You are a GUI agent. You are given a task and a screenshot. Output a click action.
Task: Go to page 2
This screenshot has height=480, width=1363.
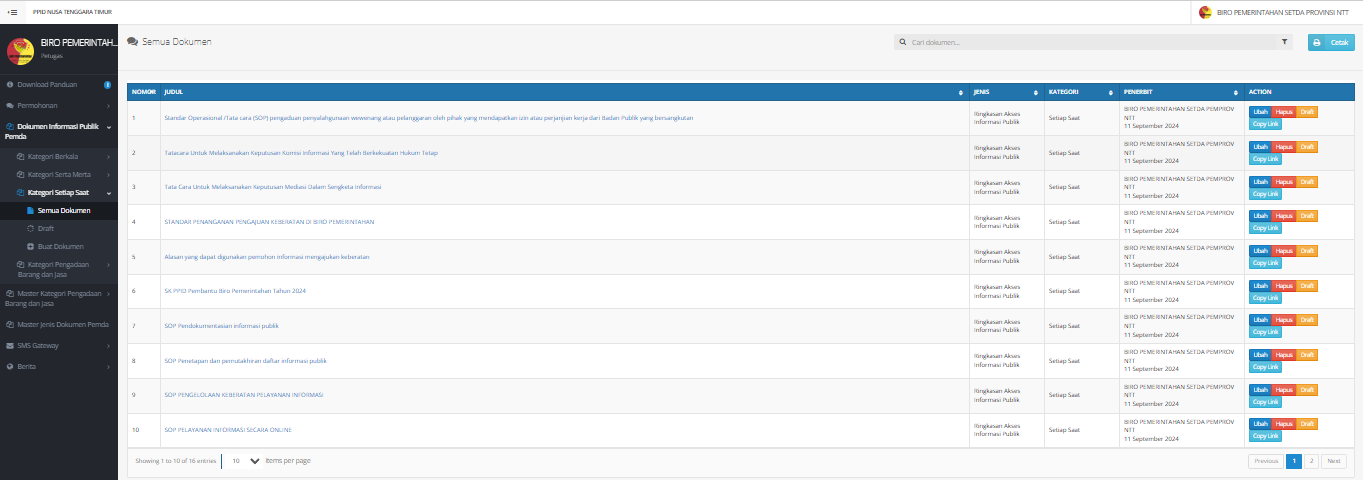point(1311,461)
